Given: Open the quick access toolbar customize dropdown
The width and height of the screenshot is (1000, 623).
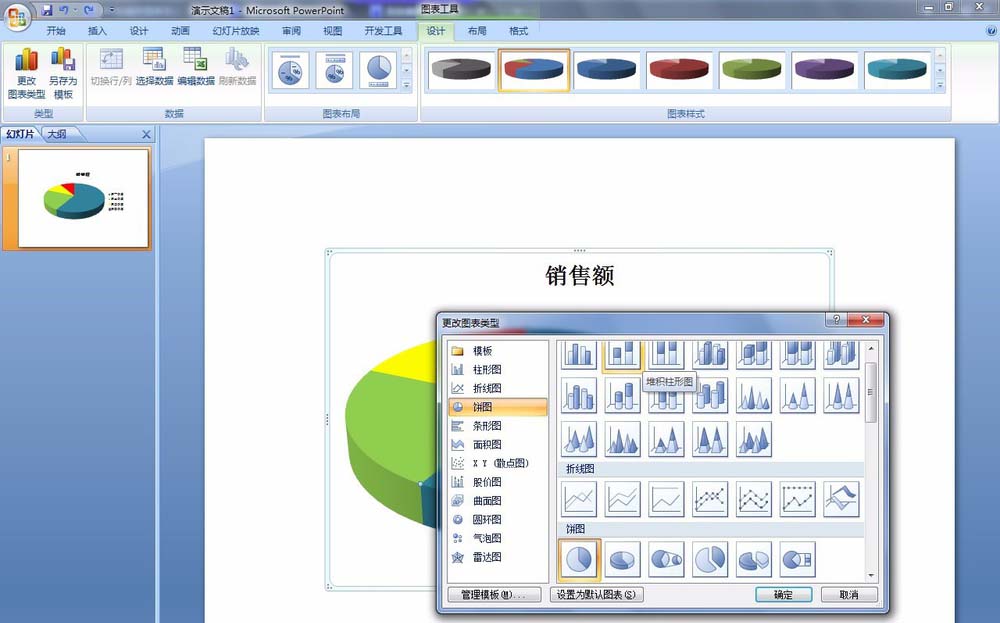Looking at the screenshot, I should (x=111, y=10).
